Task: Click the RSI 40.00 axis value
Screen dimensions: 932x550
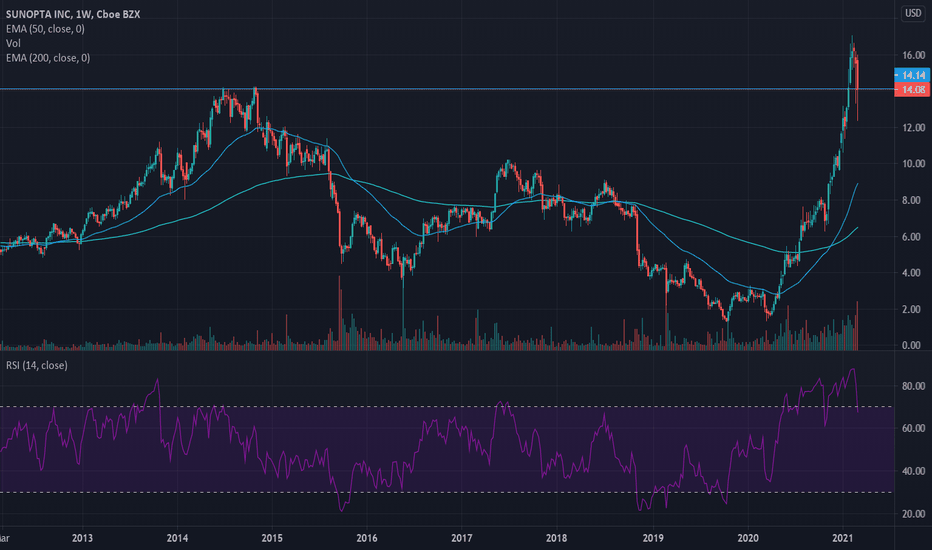Action: 913,471
